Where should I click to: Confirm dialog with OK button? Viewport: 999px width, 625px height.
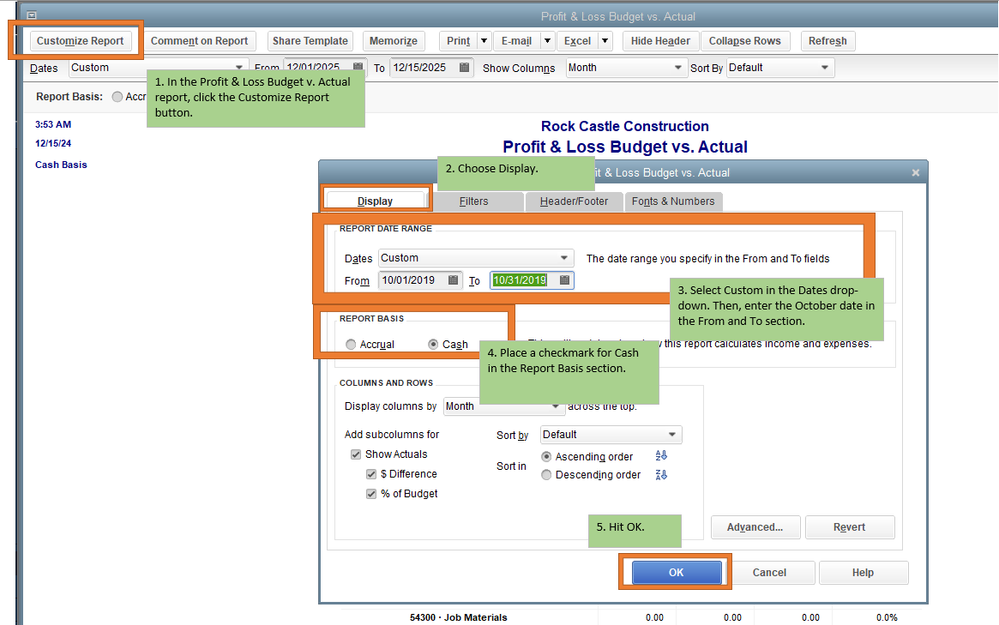pos(676,572)
